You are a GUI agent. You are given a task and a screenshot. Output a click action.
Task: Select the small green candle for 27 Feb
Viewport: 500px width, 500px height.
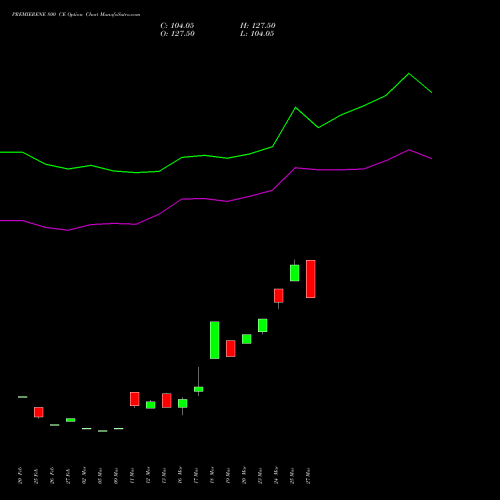[x=71, y=420]
